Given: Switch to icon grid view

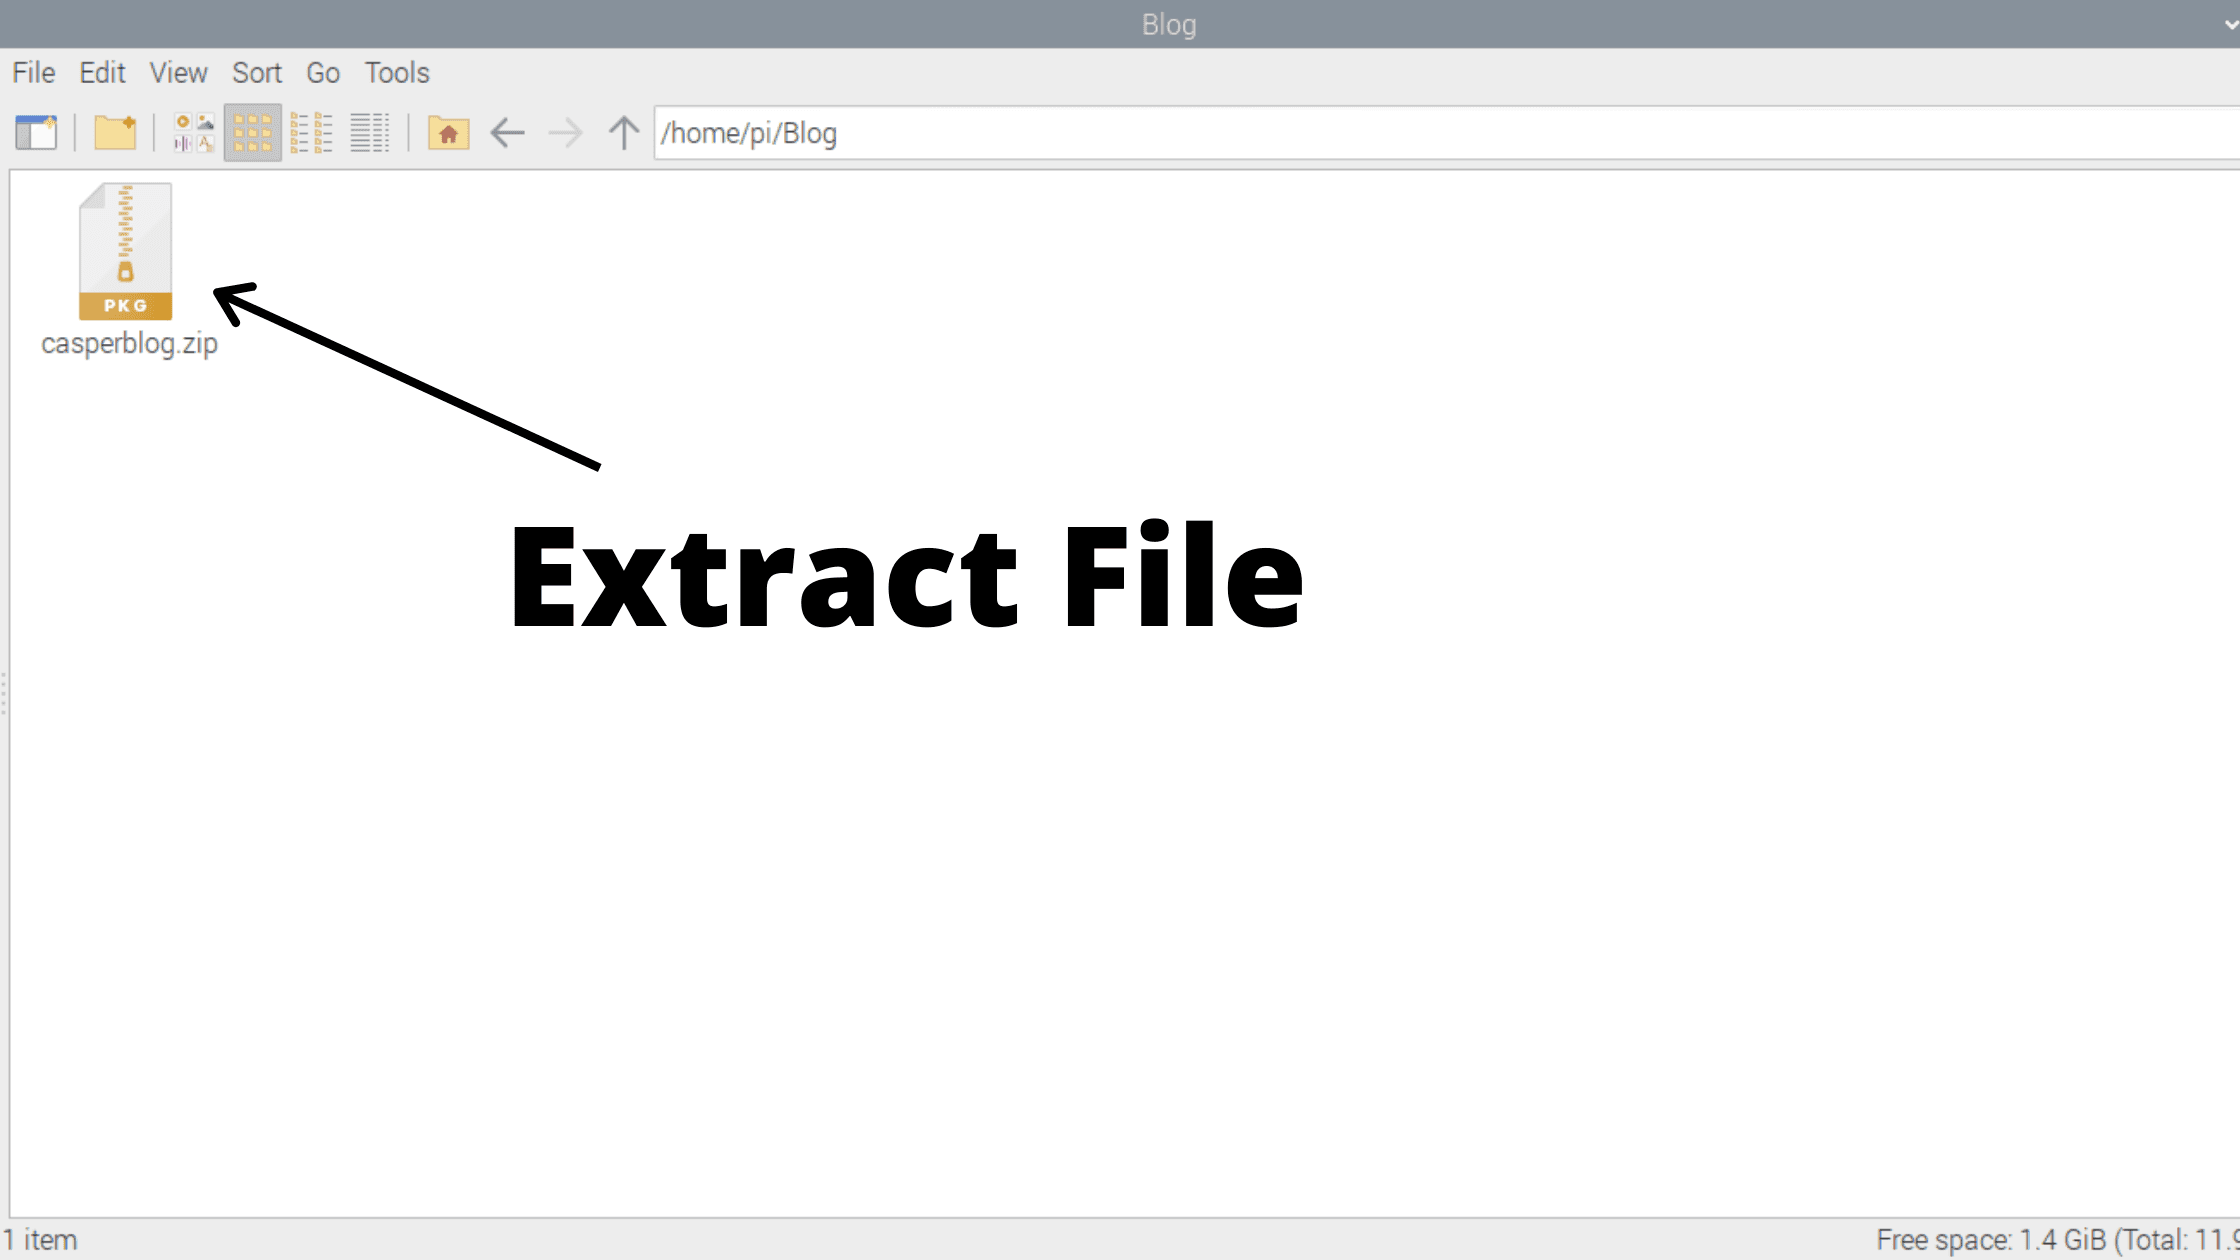Looking at the screenshot, I should (x=252, y=132).
